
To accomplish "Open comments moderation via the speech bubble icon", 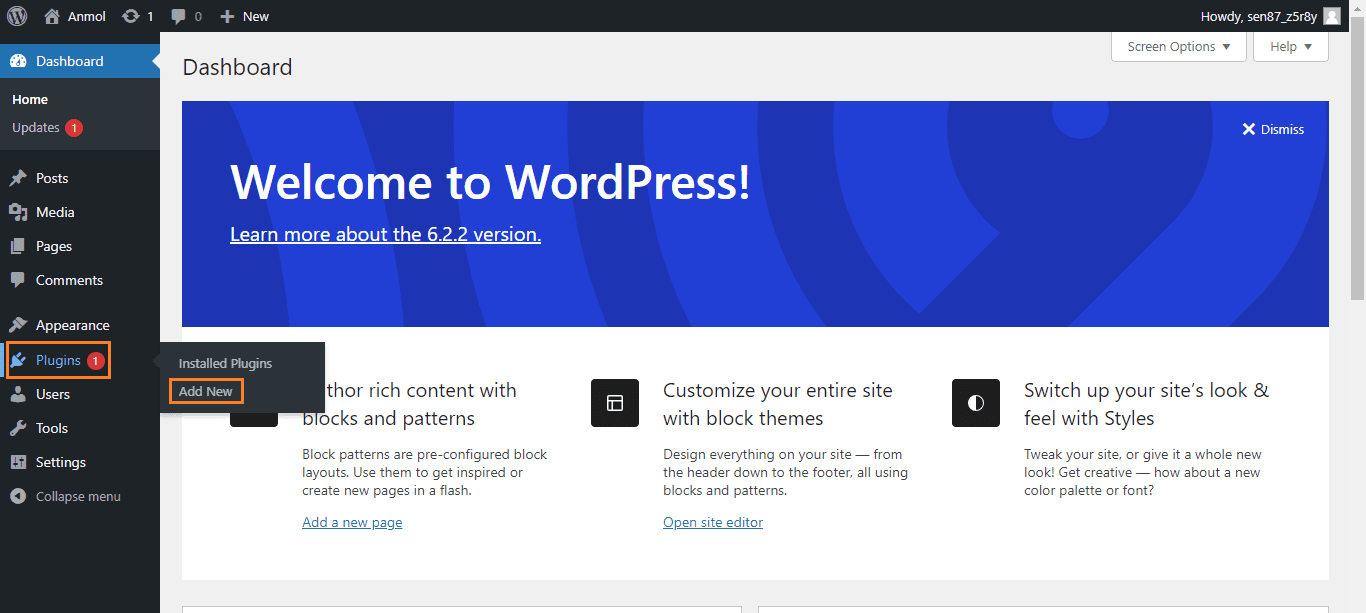I will click(x=180, y=15).
